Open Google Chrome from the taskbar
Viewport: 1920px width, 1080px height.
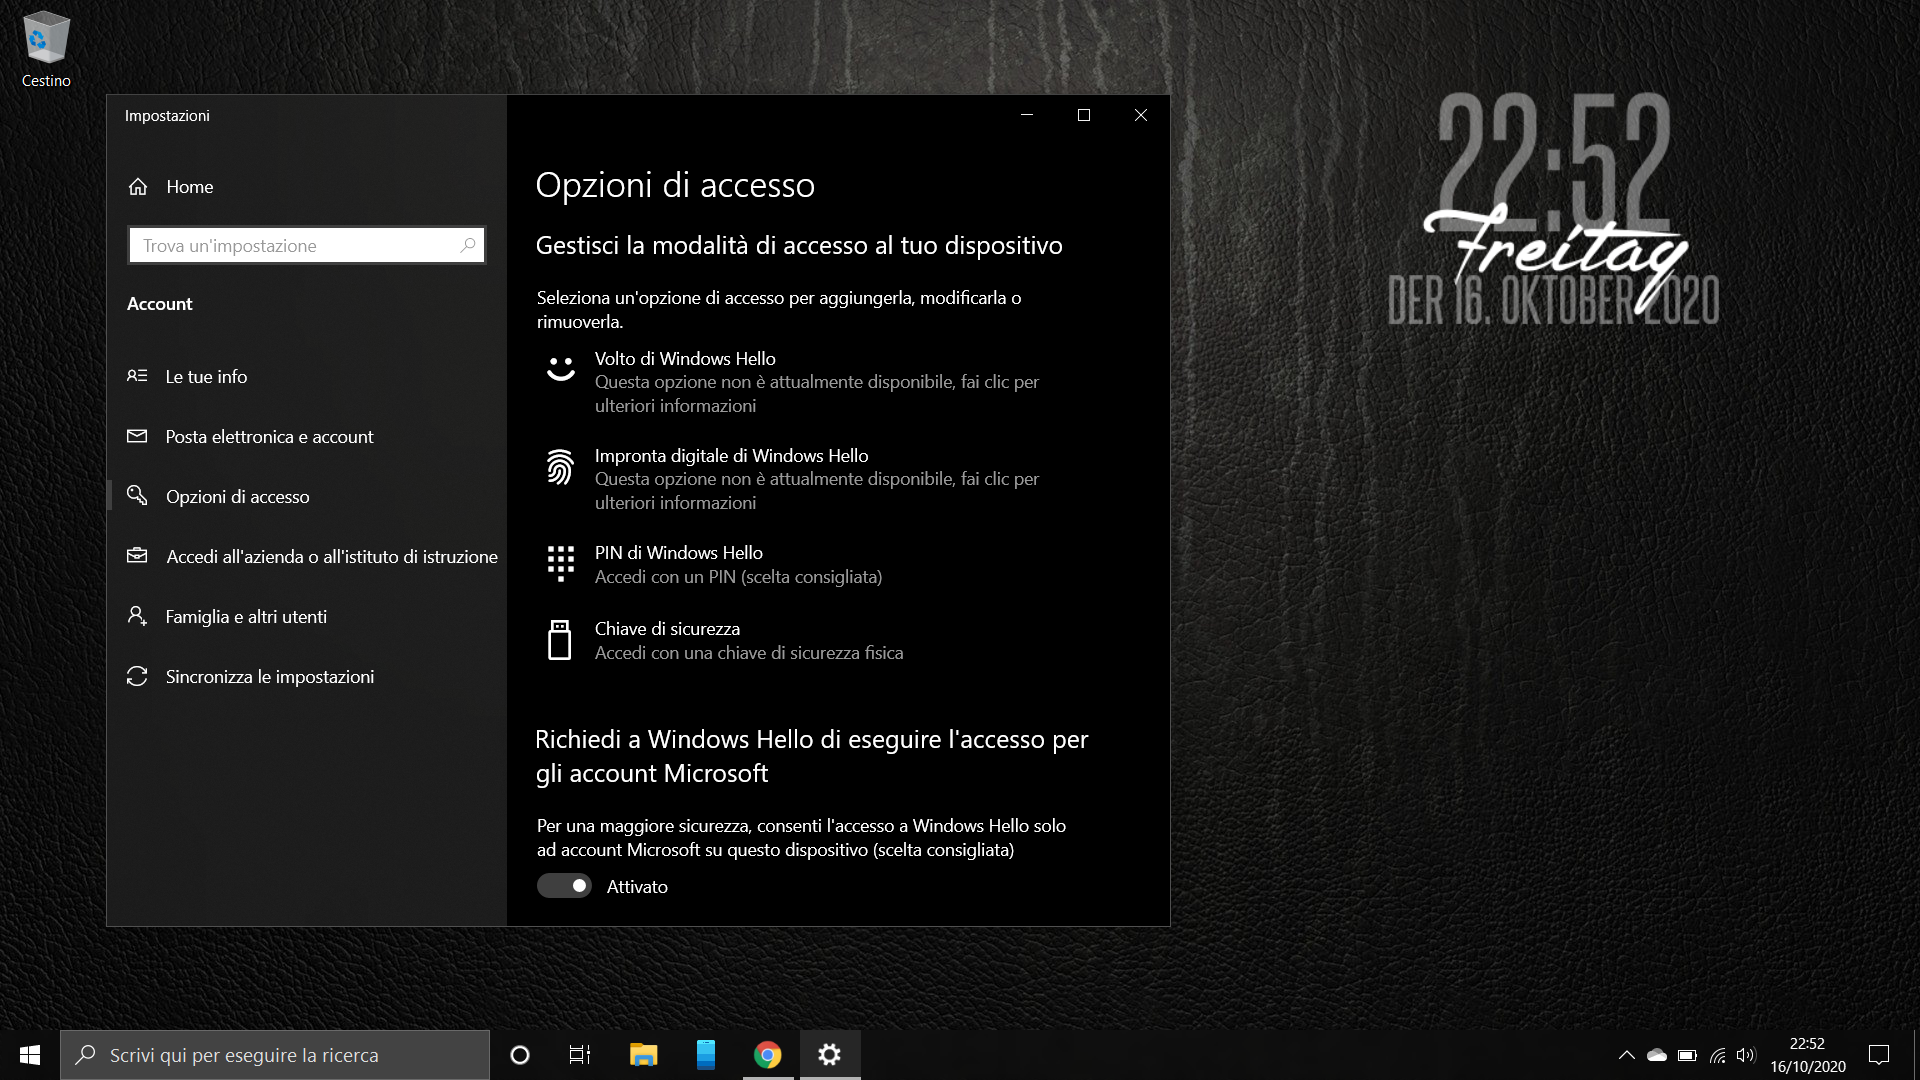coord(768,1055)
